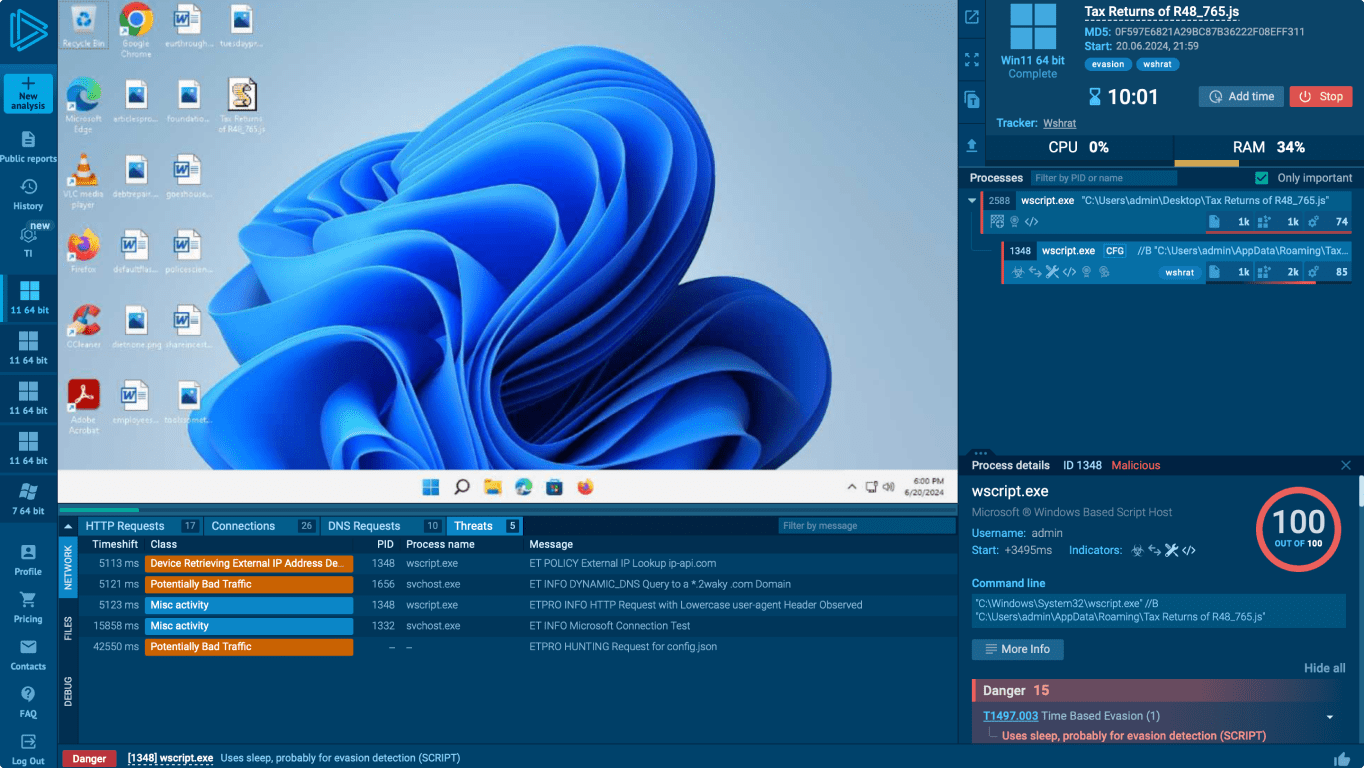This screenshot has width=1364, height=768.
Task: Expand the T1497.003 Time Based Evasion entry
Action: (x=1329, y=717)
